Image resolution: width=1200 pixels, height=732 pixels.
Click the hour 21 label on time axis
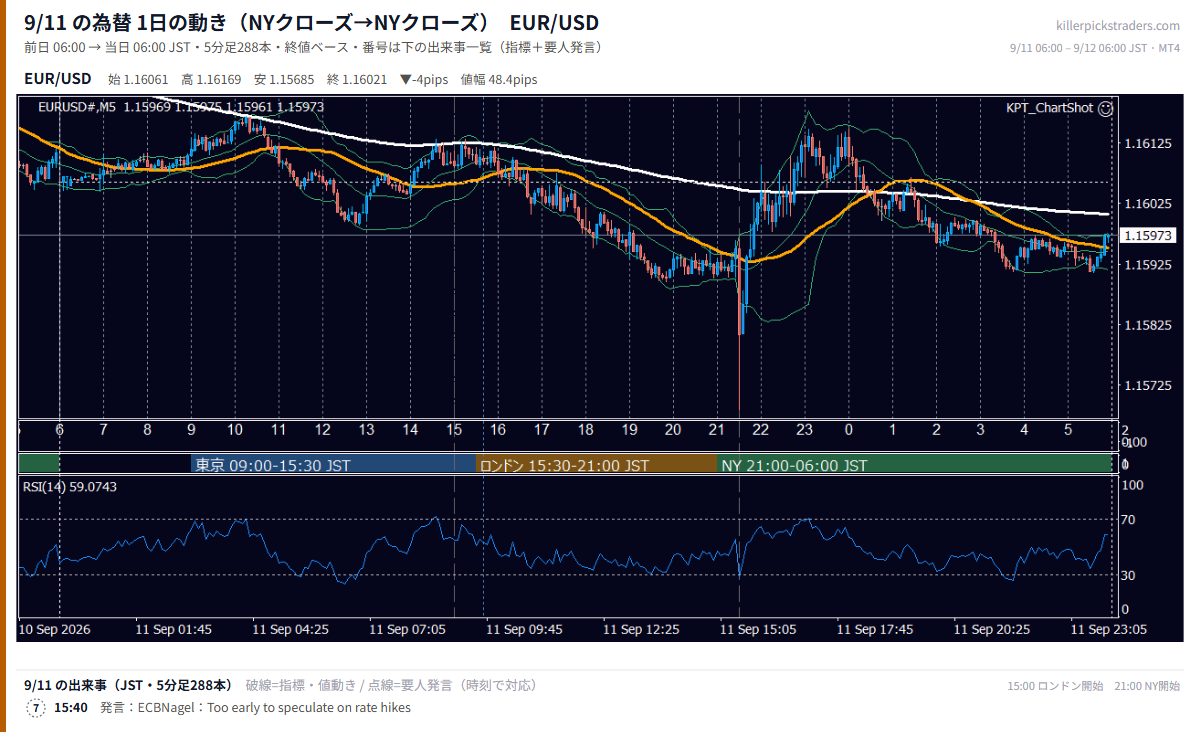(717, 430)
